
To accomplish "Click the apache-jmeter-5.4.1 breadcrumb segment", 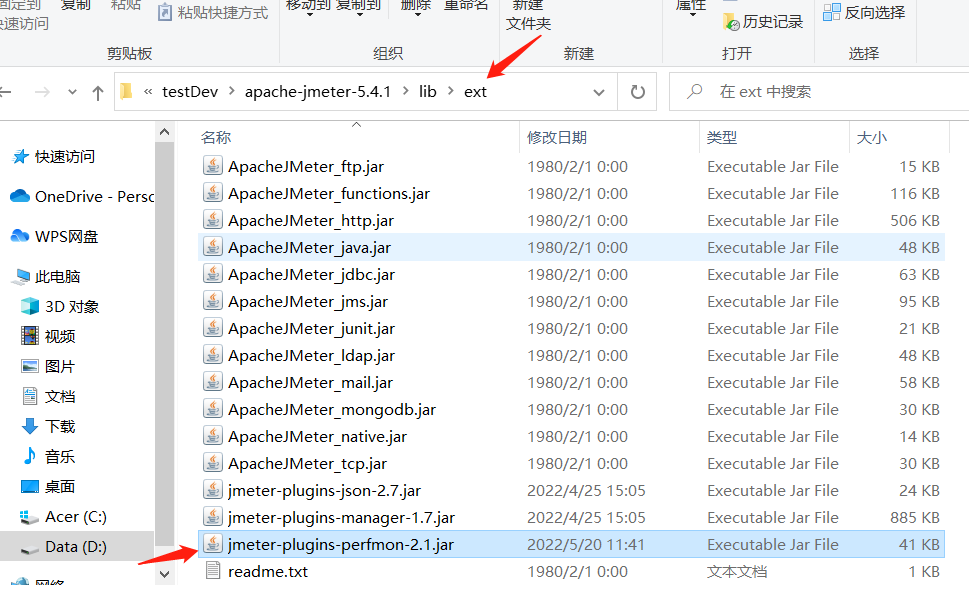I will tap(318, 91).
